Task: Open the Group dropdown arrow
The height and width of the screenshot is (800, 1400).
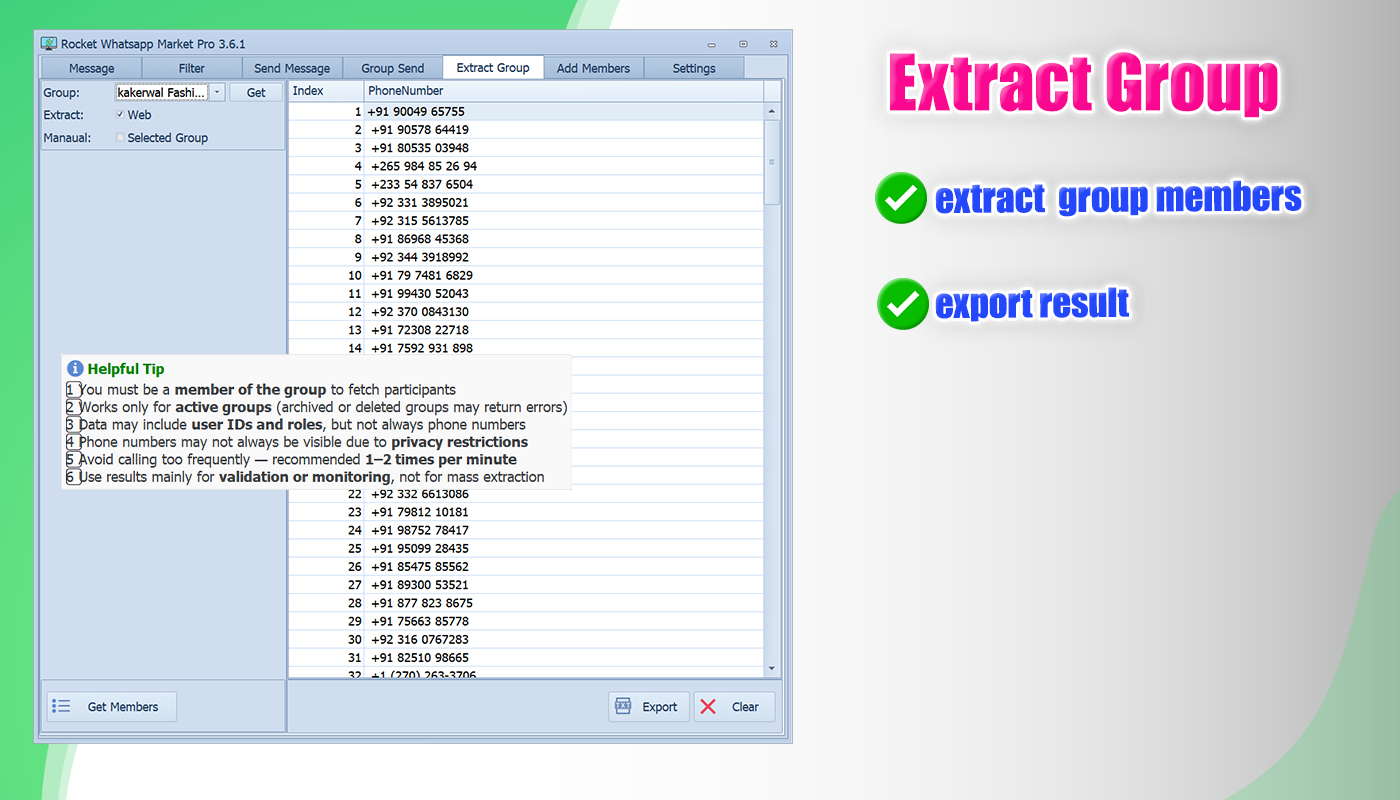Action: (x=218, y=93)
